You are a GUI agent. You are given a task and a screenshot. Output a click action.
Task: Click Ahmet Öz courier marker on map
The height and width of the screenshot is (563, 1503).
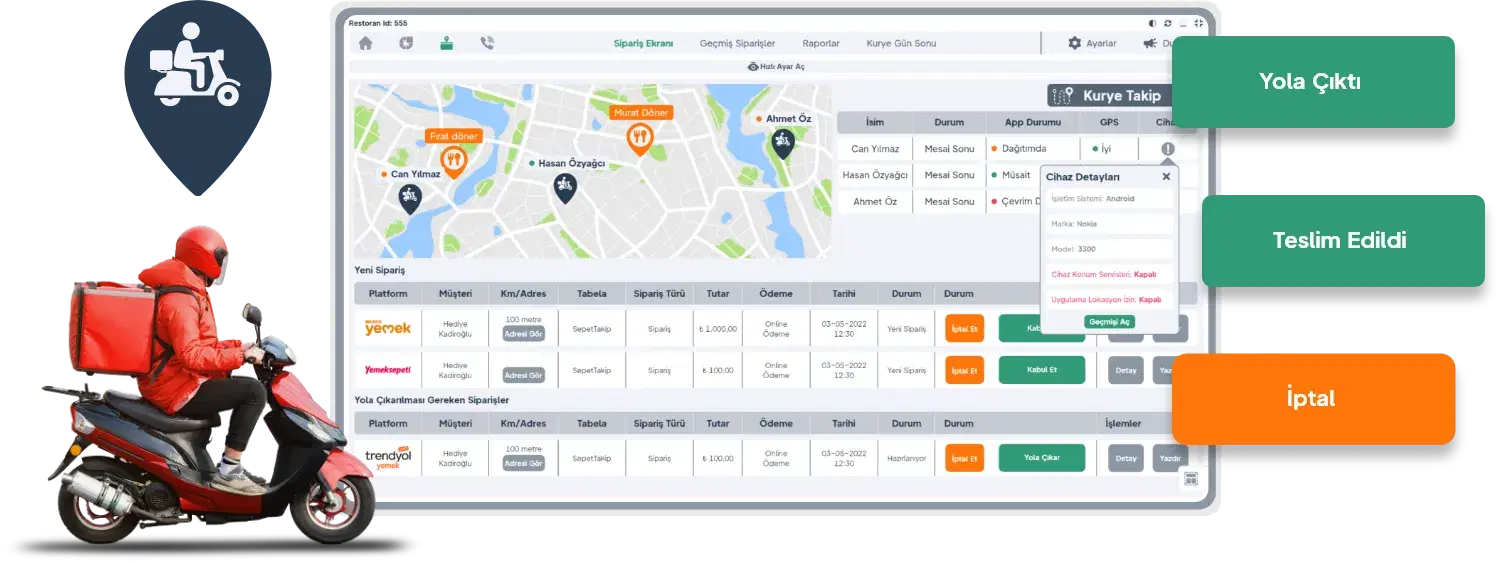point(782,142)
